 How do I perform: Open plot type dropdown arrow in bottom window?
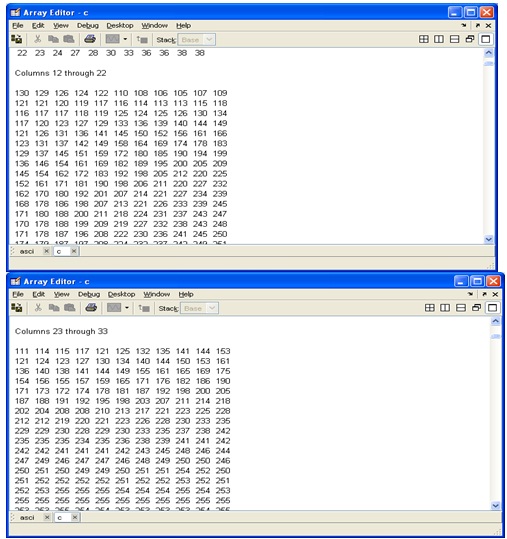pyautogui.click(x=127, y=308)
